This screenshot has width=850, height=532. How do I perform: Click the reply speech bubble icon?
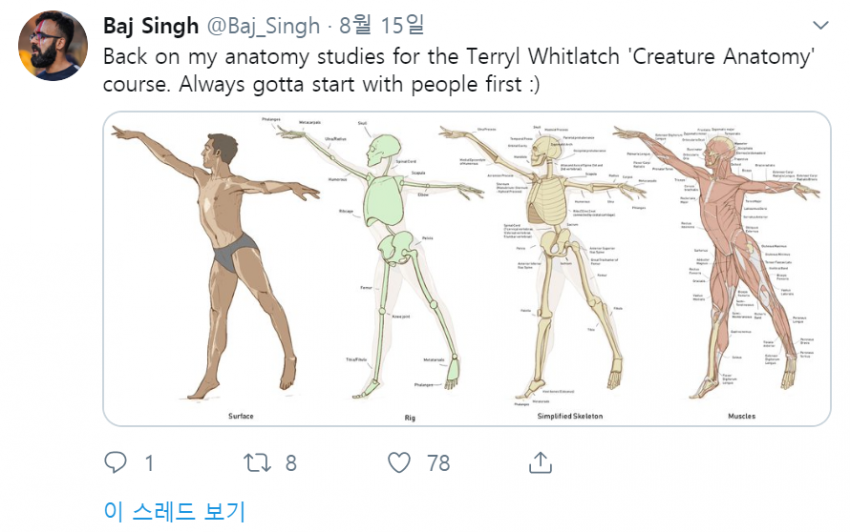[x=117, y=463]
